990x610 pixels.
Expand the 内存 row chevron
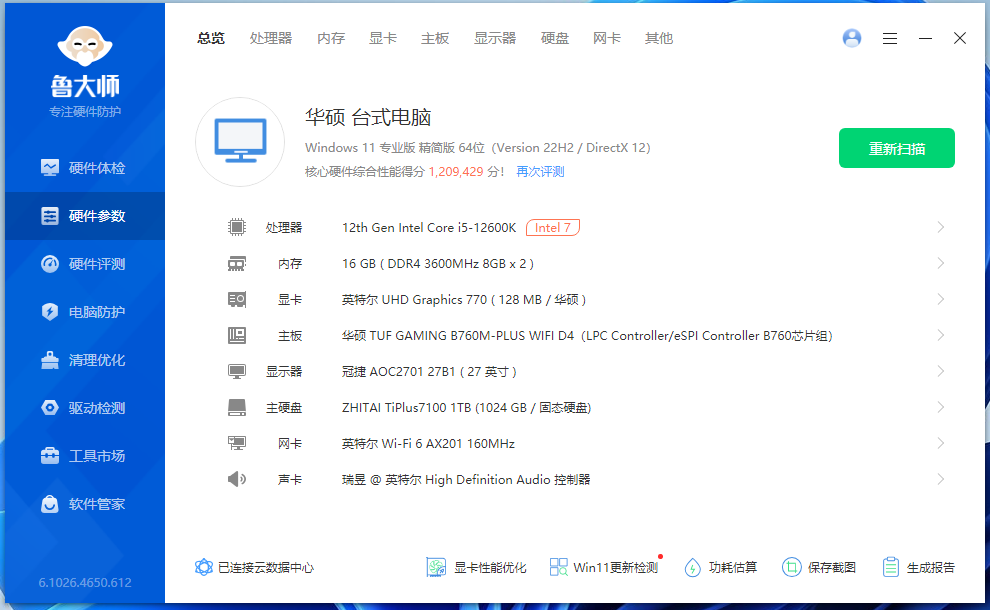click(x=941, y=263)
